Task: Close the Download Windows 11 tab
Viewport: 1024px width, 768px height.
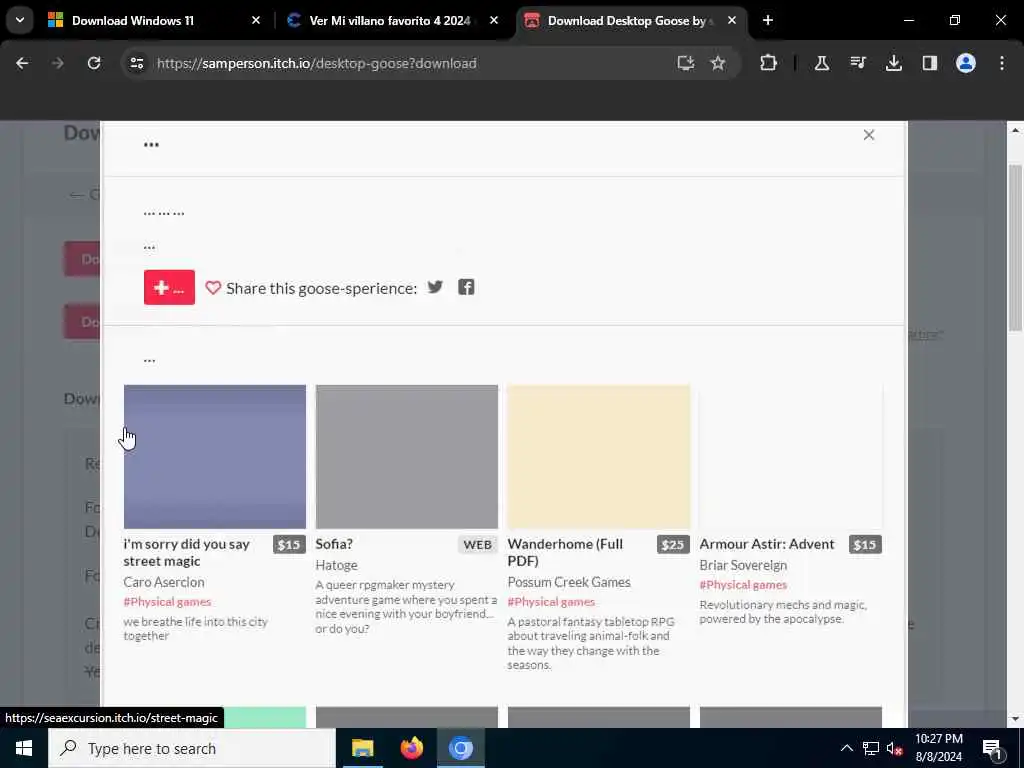Action: click(x=256, y=21)
